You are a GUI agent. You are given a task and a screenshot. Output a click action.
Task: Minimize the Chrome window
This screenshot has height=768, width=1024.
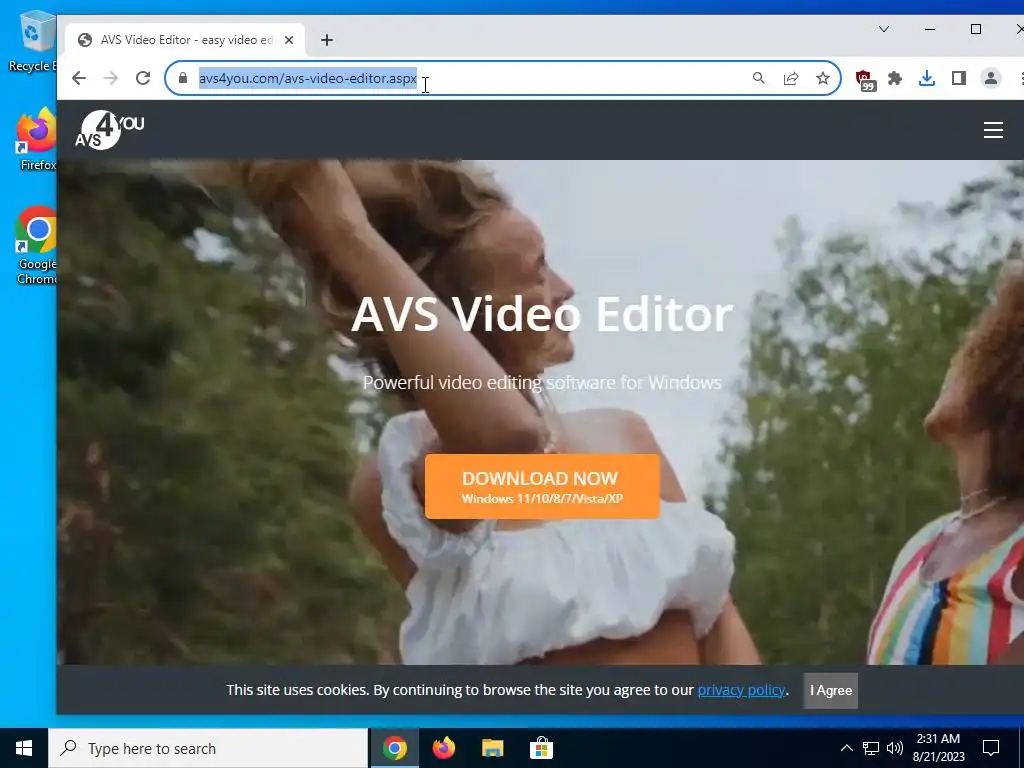click(x=930, y=29)
